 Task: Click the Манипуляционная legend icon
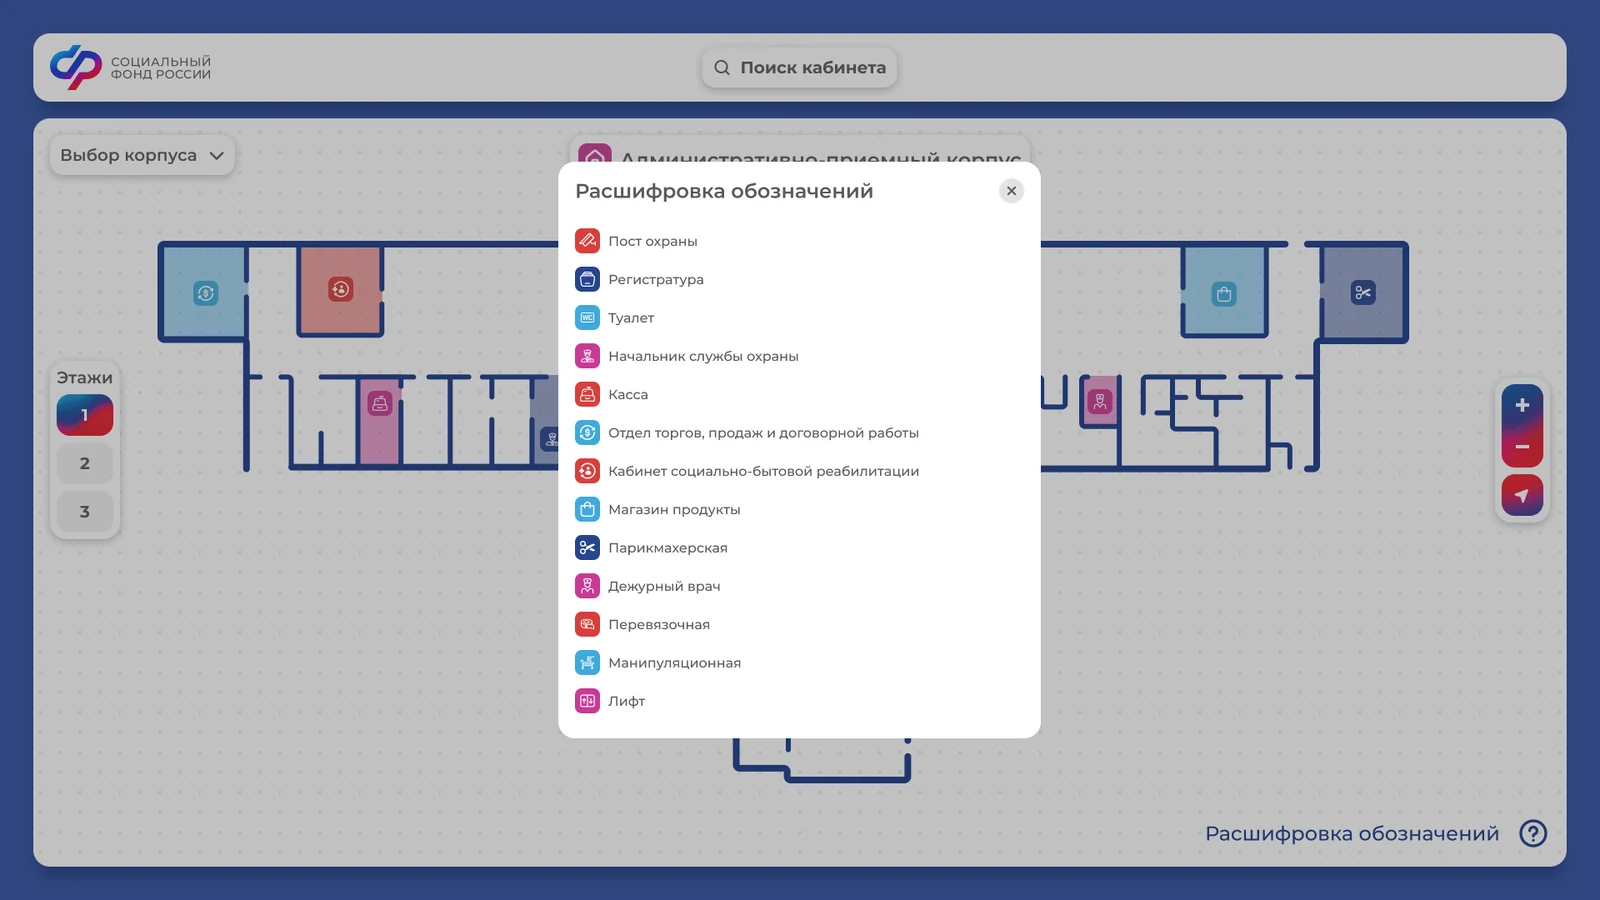pyautogui.click(x=587, y=663)
